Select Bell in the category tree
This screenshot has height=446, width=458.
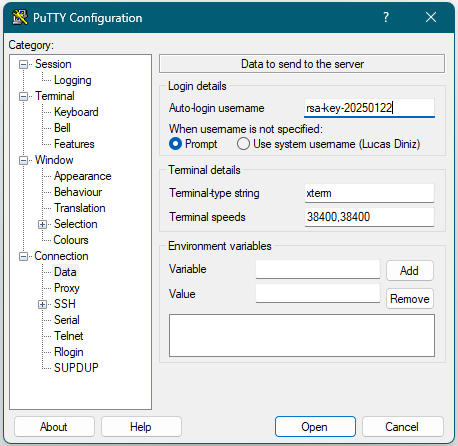click(x=62, y=128)
